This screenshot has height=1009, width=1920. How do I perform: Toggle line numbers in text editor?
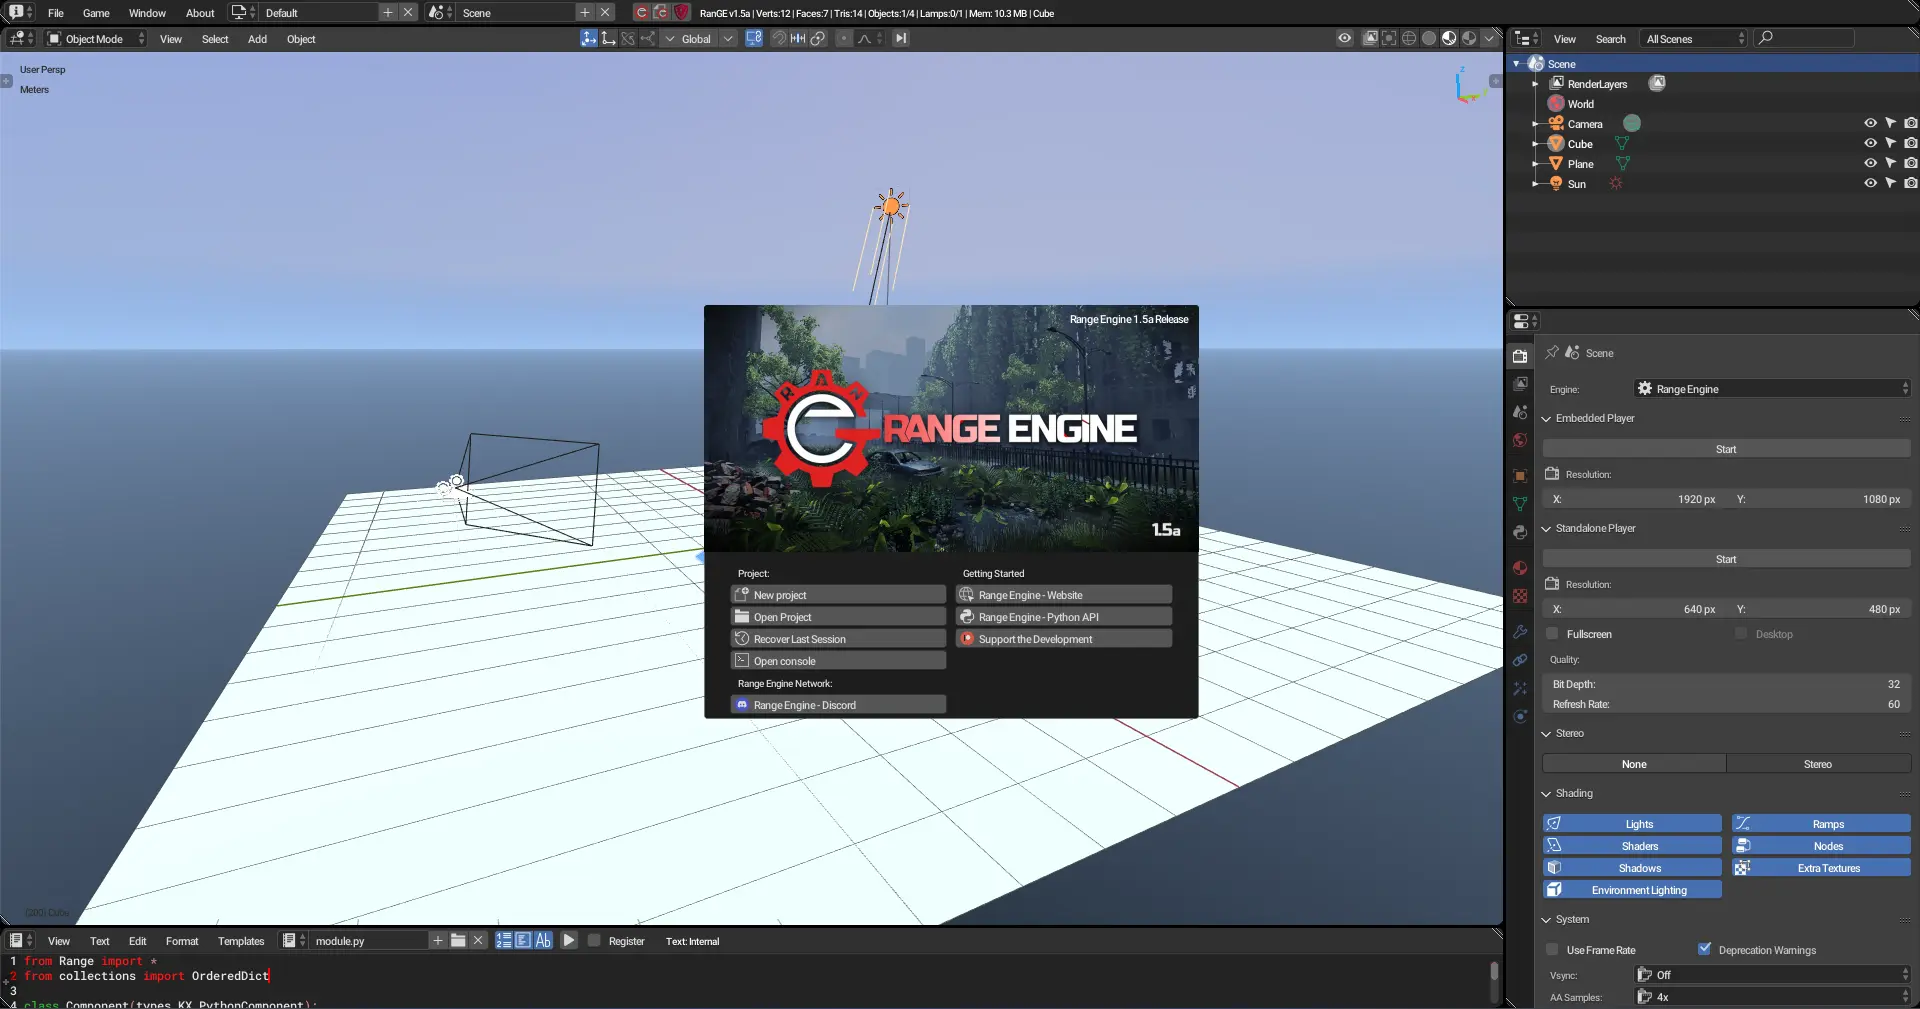504,940
